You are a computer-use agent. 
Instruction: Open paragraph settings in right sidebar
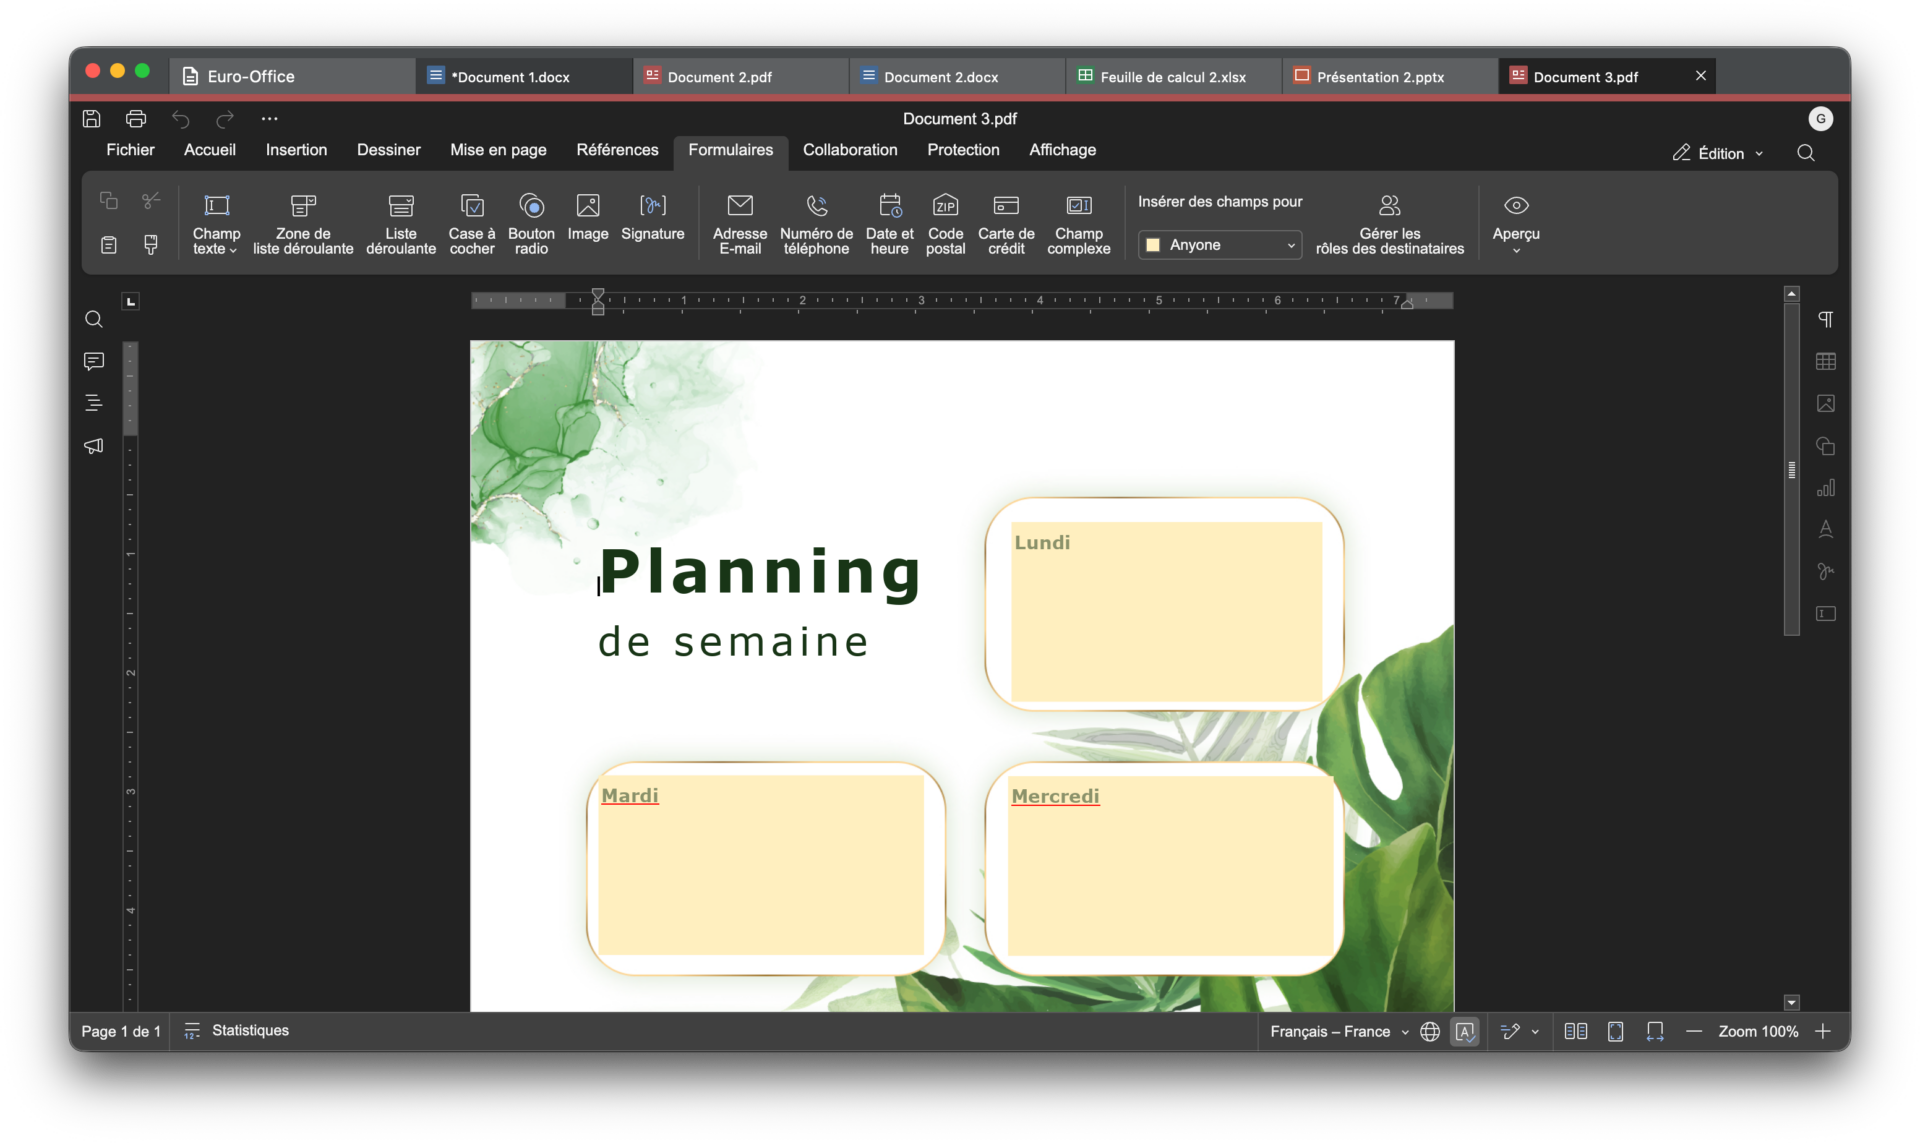pyautogui.click(x=1826, y=319)
